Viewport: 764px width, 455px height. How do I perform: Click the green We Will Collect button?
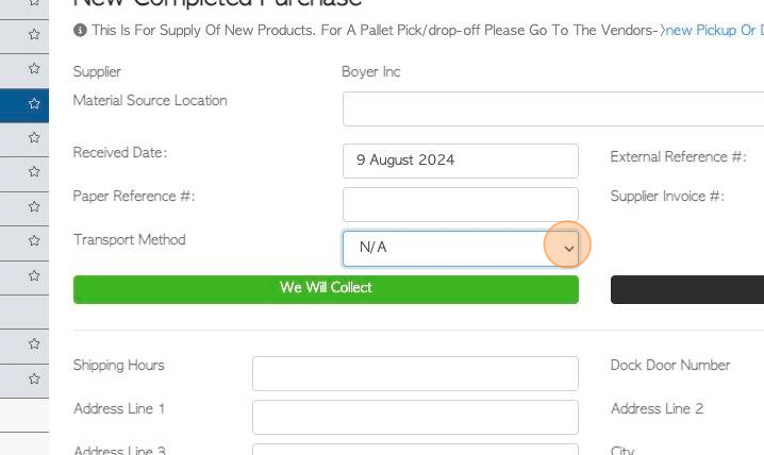pos(326,289)
